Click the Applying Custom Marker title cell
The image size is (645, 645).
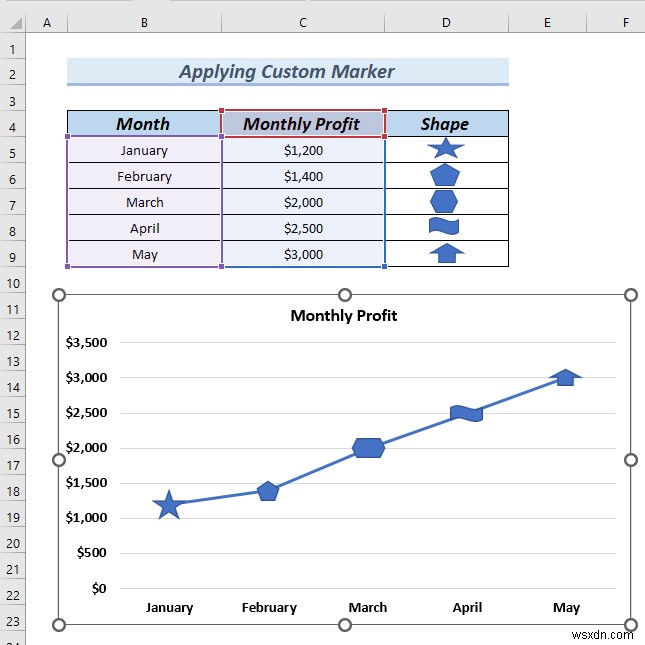288,72
